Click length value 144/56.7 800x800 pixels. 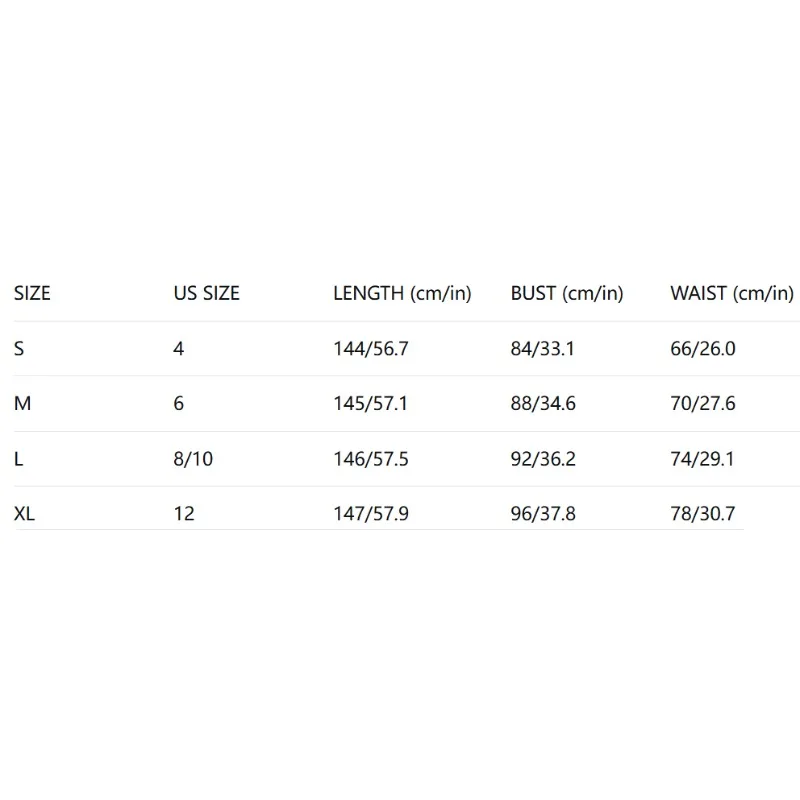(371, 349)
